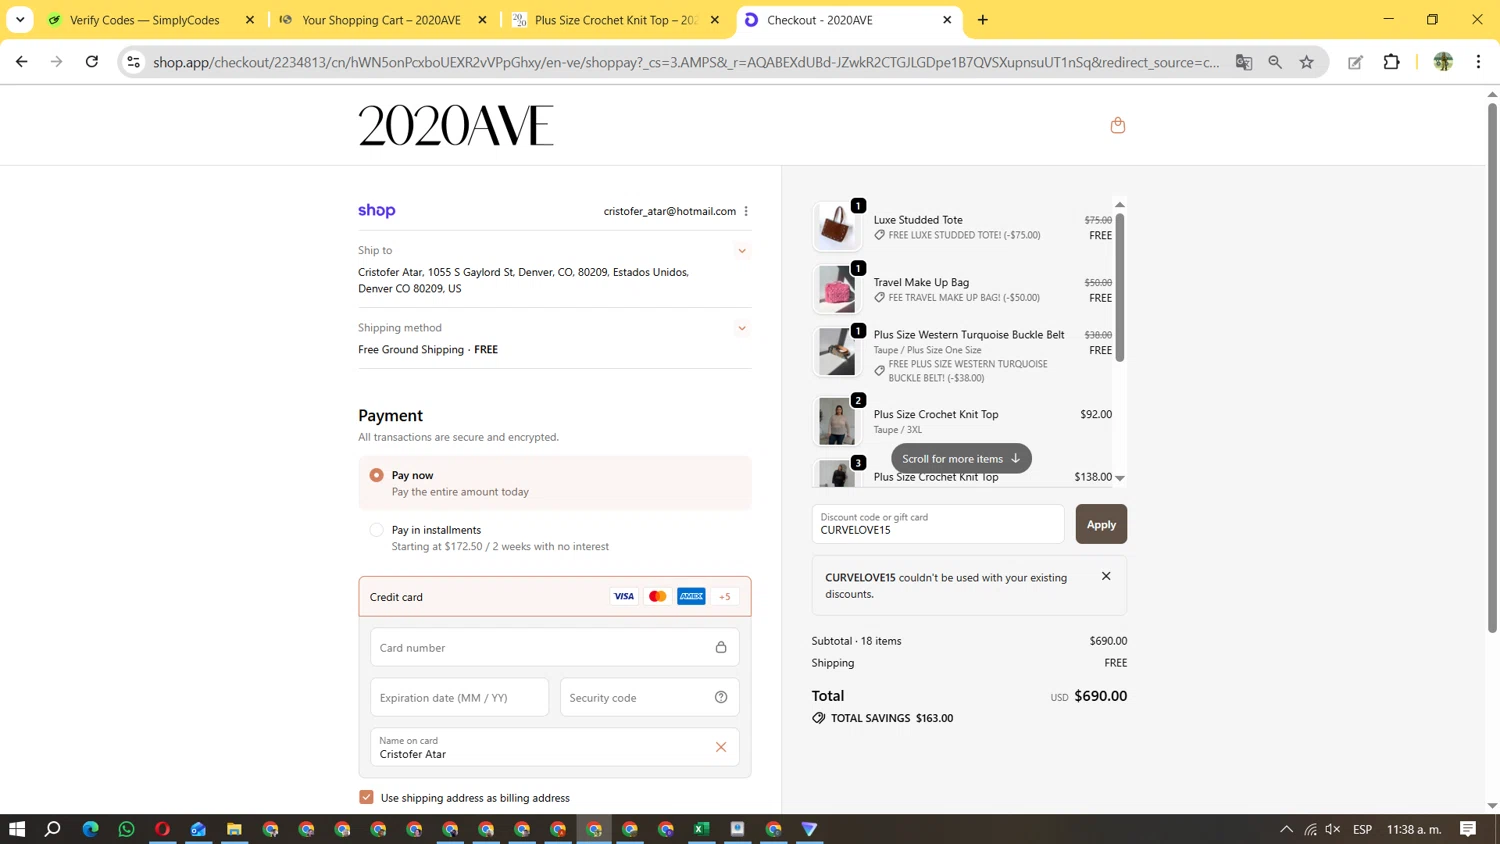1500x844 pixels.
Task: Switch to Plus Size Crochet Knit Top tab
Action: point(615,20)
